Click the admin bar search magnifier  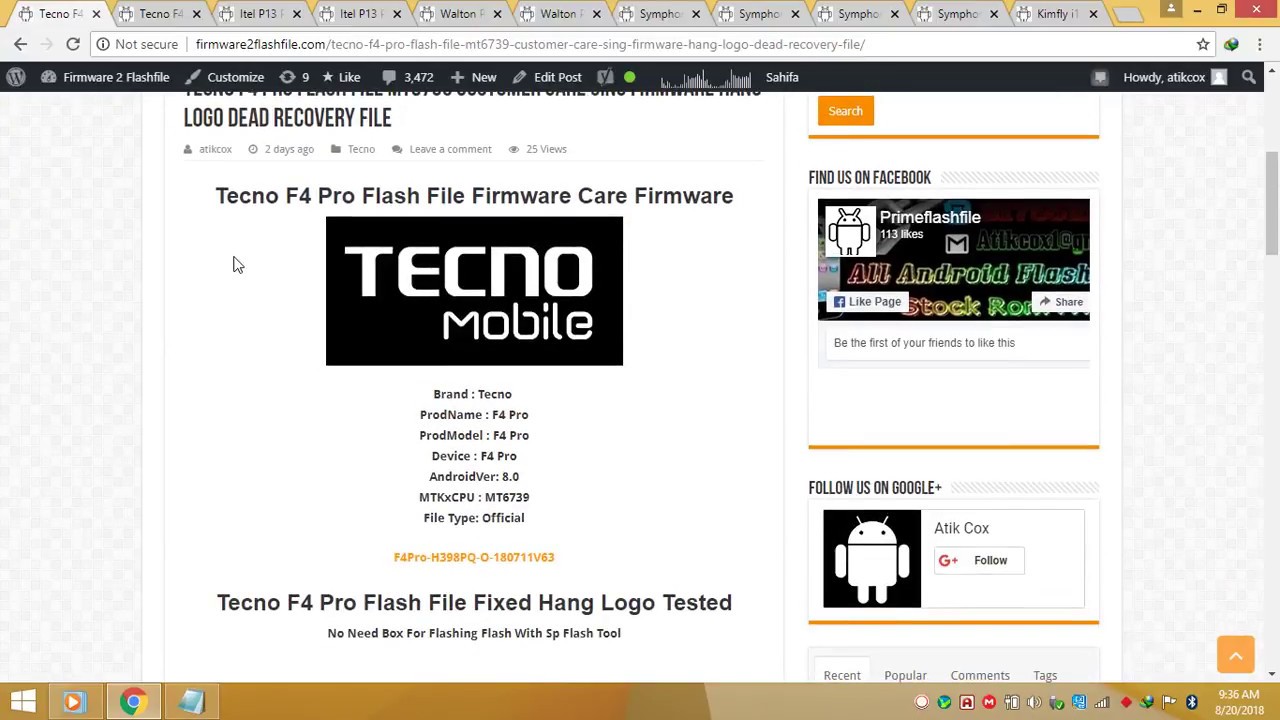pos(1249,77)
